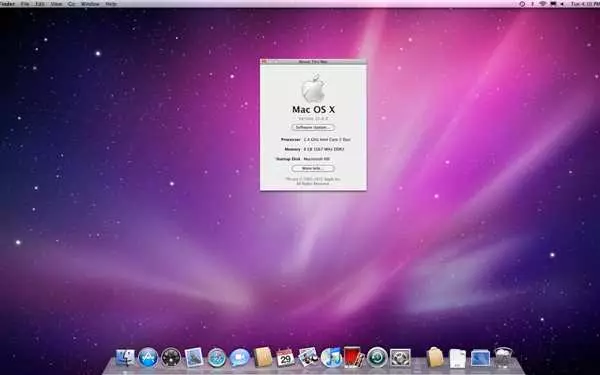This screenshot has width=600, height=375.
Task: Open the Window menu
Action: click(90, 4)
